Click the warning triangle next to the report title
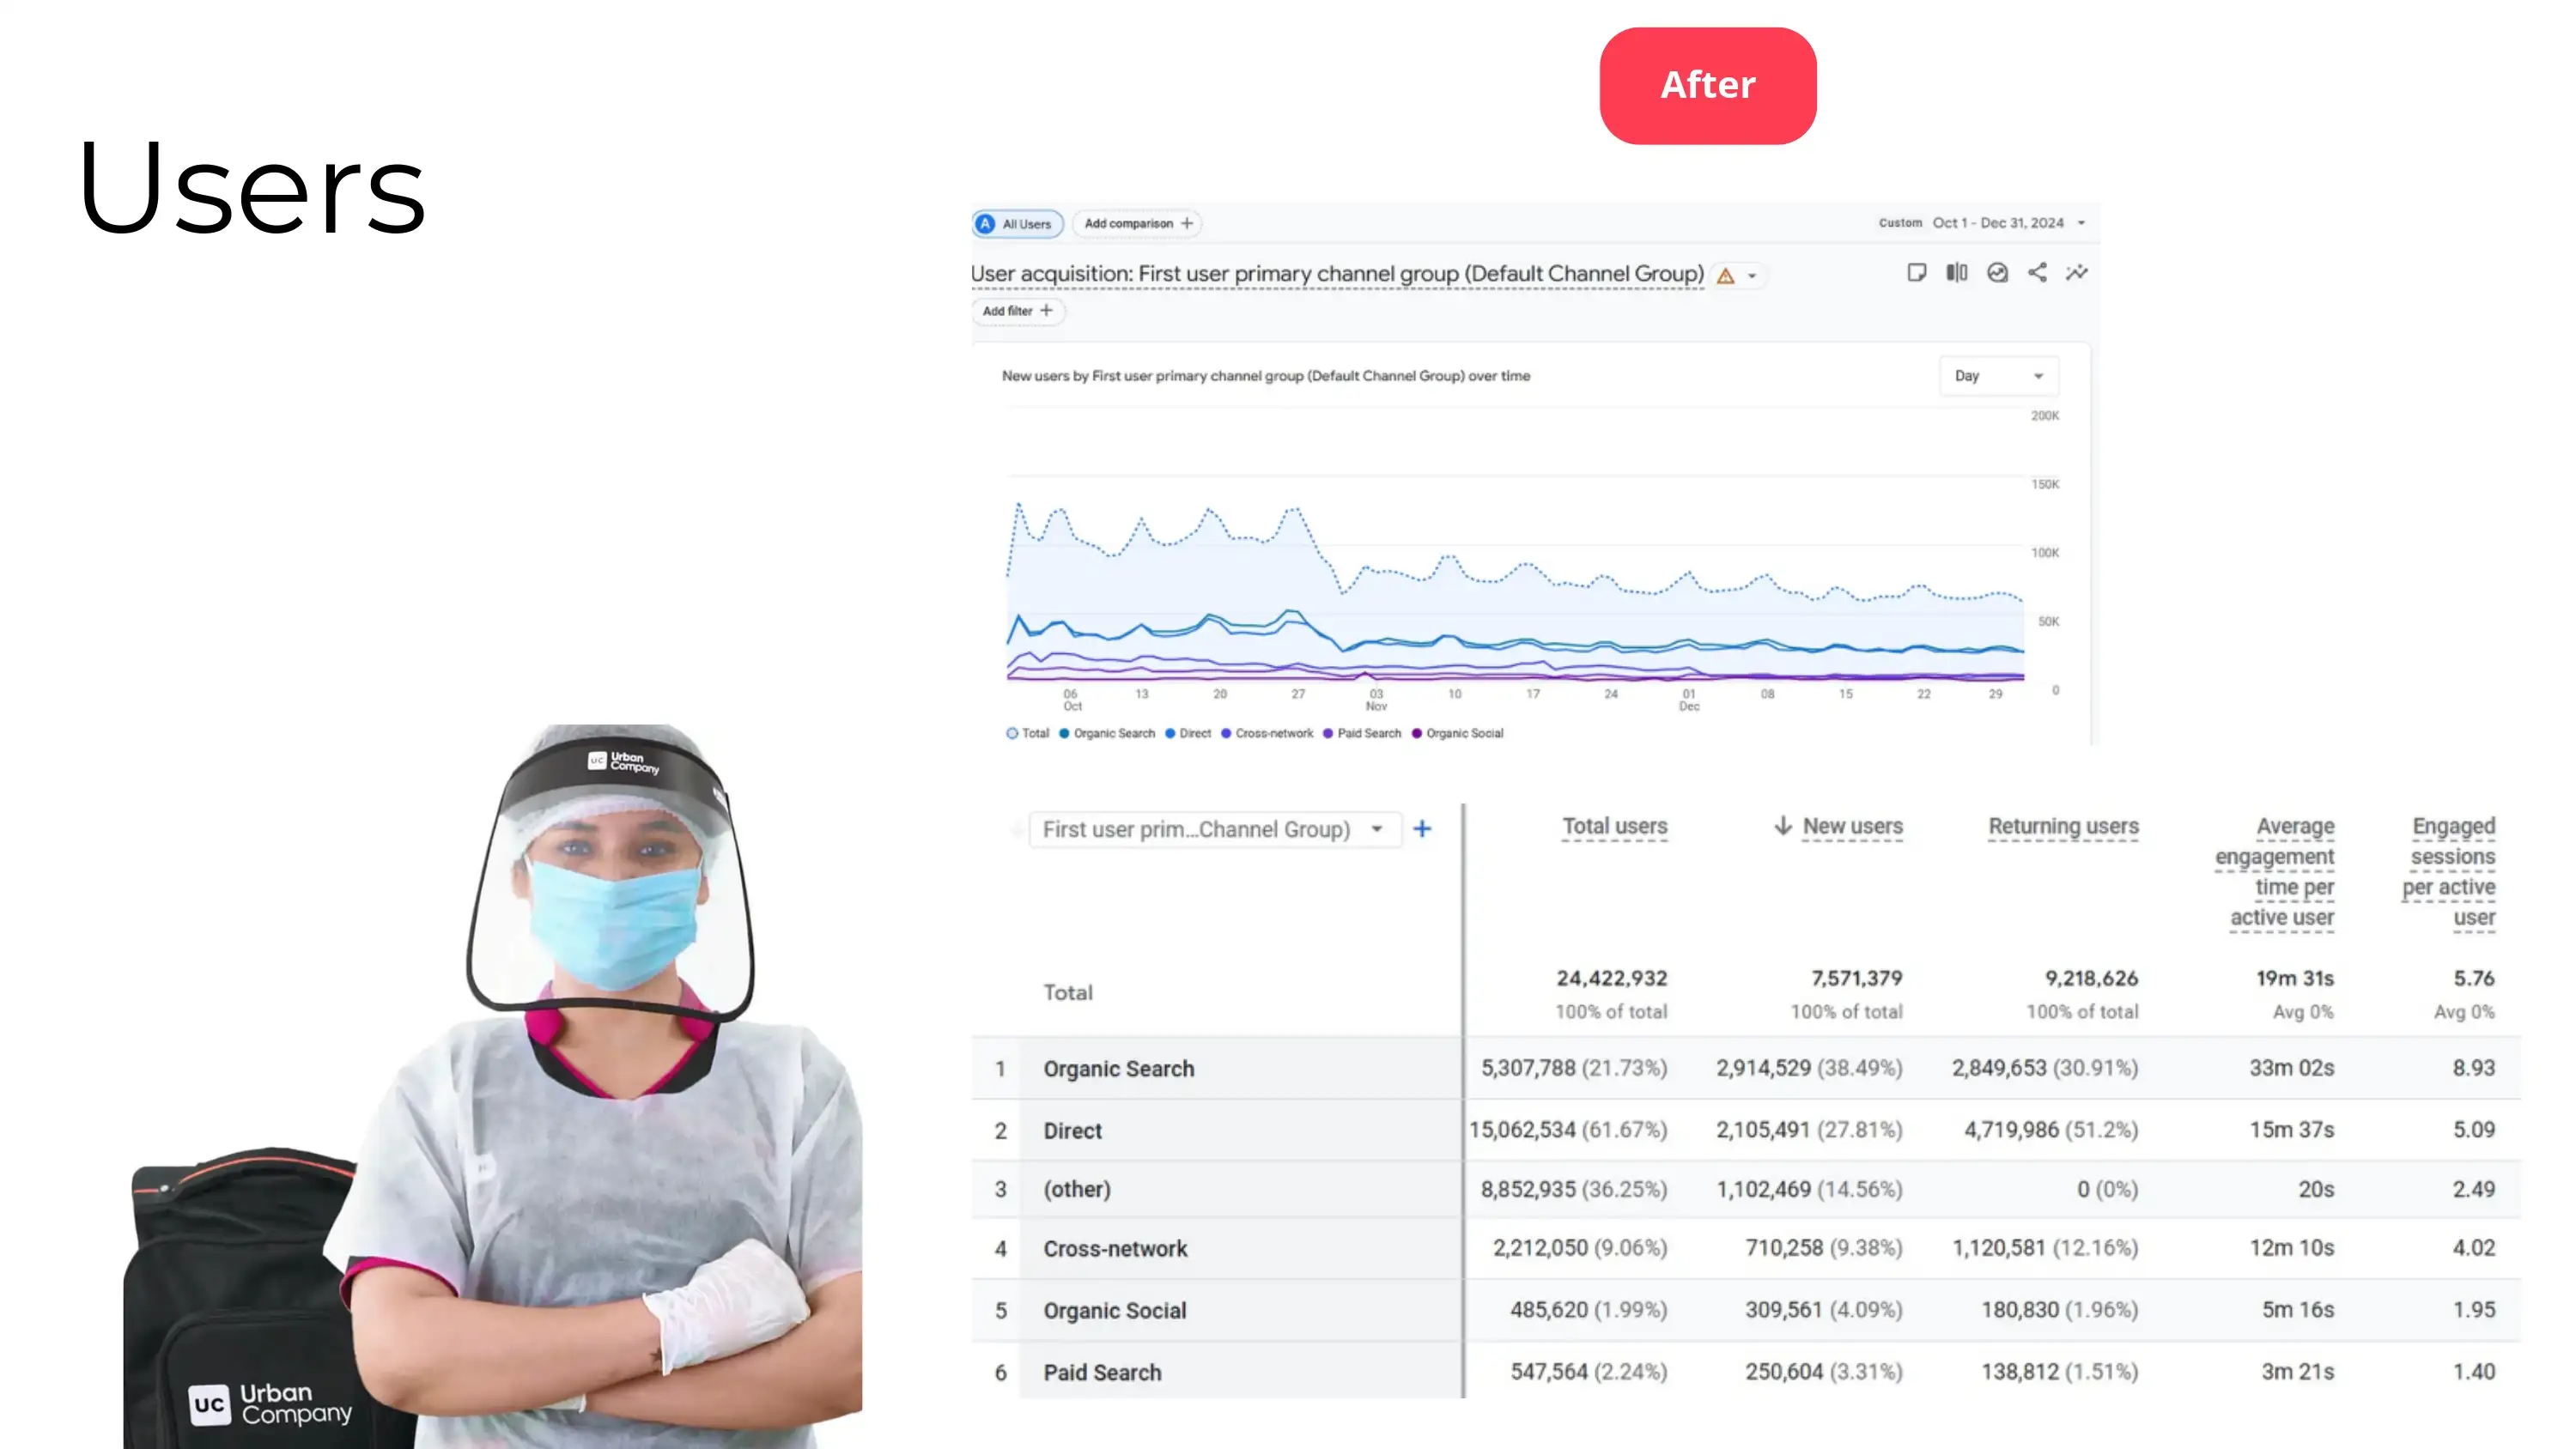The image size is (2576, 1449). coord(1725,275)
